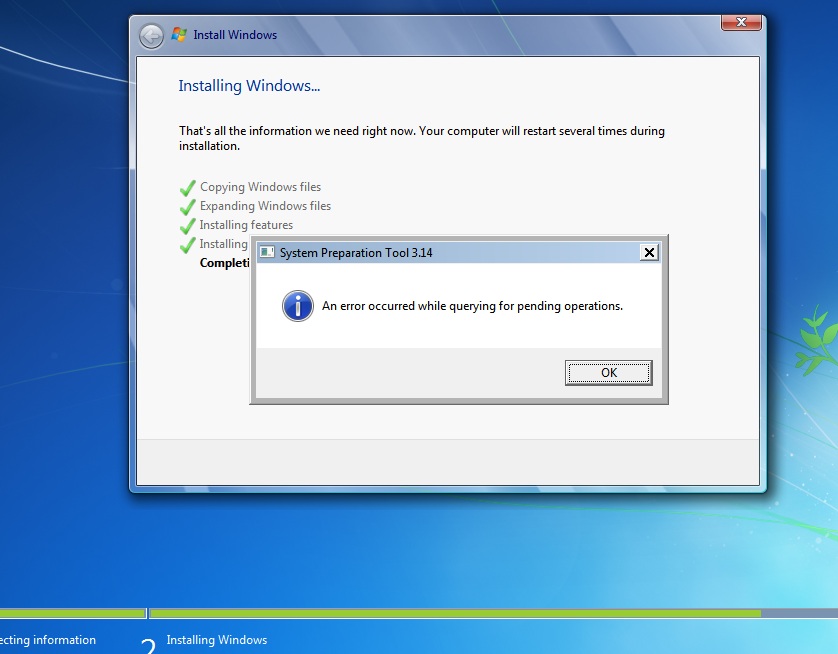Viewport: 838px width, 654px height.
Task: Click the blue information icon in the error dialog
Action: click(x=298, y=306)
